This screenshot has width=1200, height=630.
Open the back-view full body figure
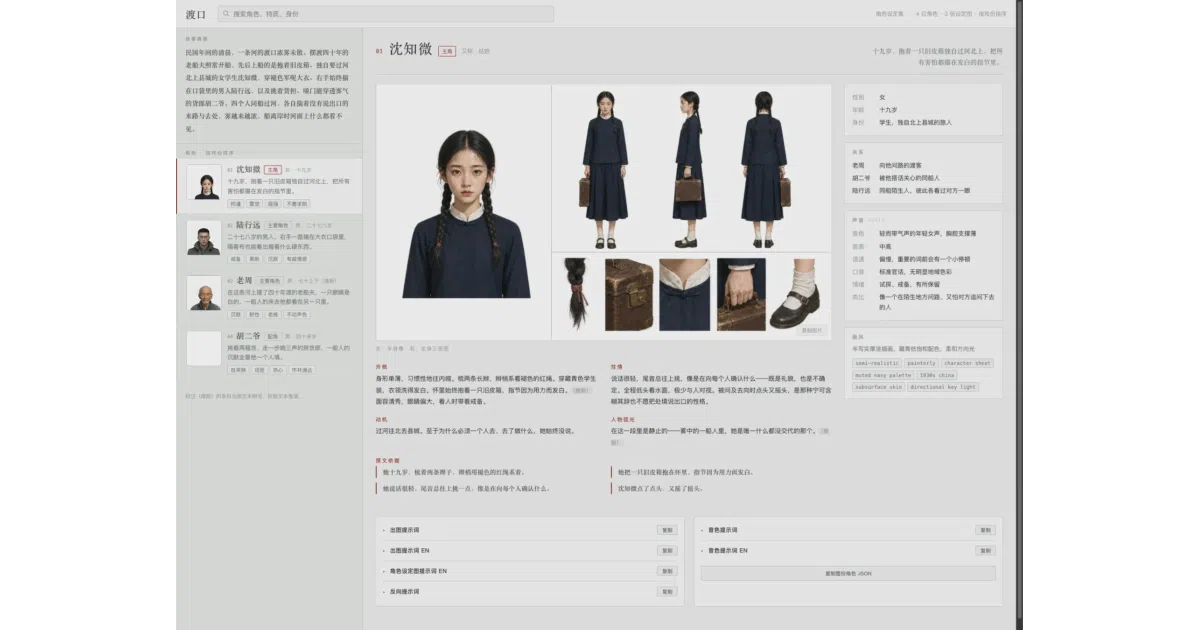pyautogui.click(x=765, y=168)
